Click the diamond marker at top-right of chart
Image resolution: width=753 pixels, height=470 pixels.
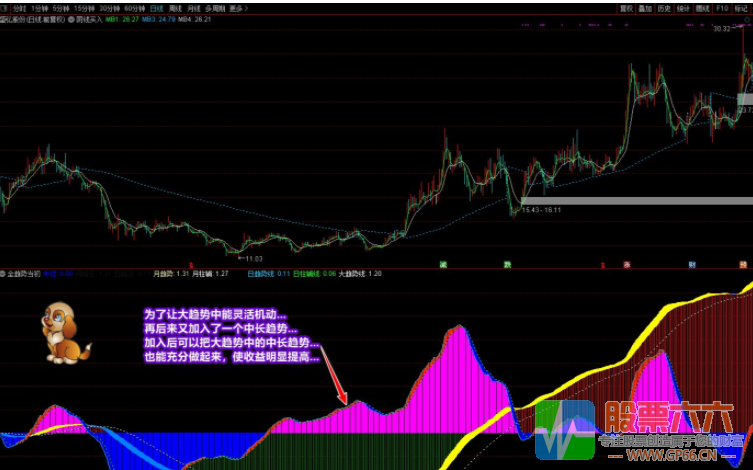point(747,20)
